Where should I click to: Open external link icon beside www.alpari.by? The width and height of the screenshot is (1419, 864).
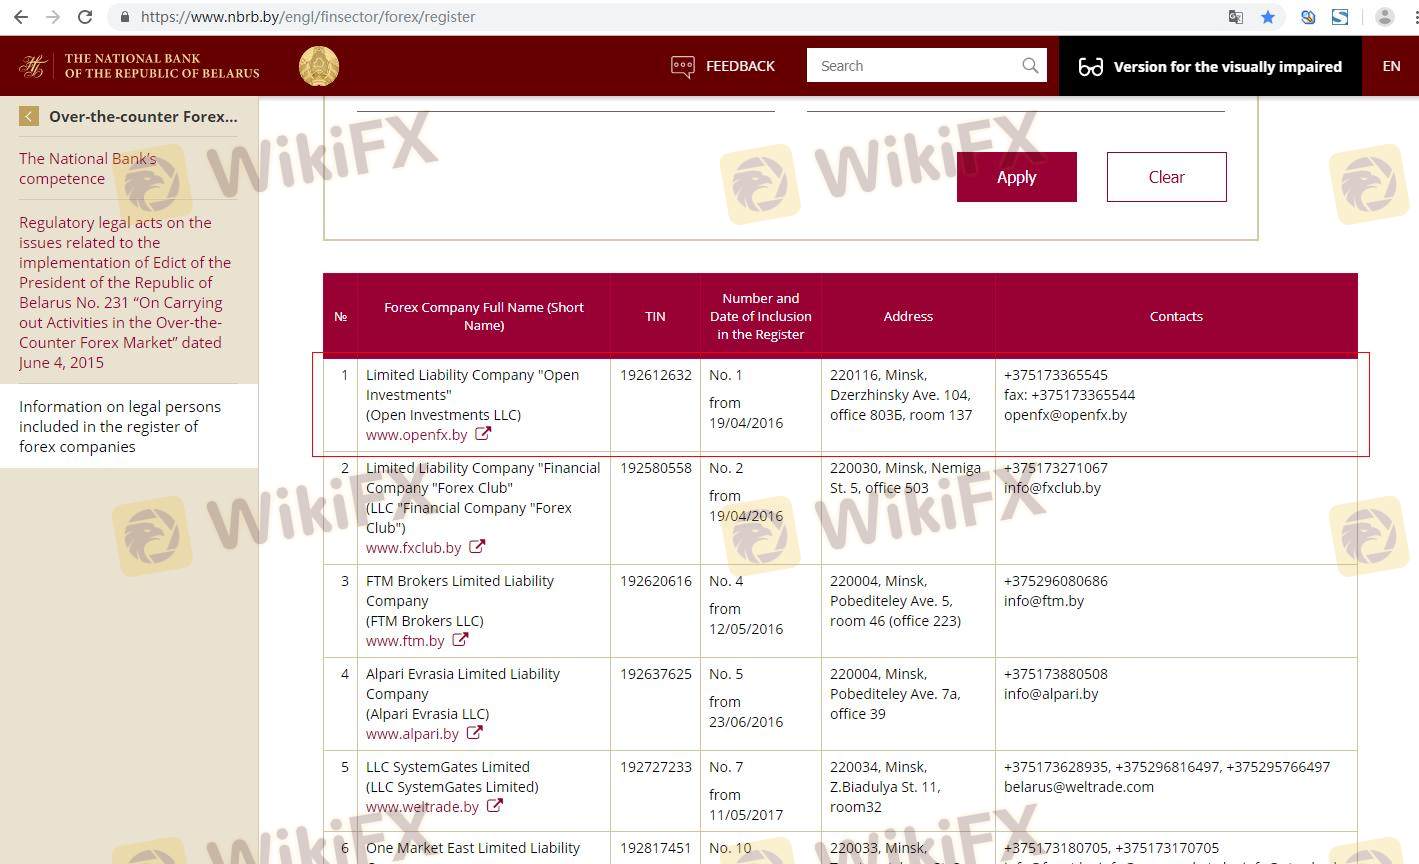(474, 733)
